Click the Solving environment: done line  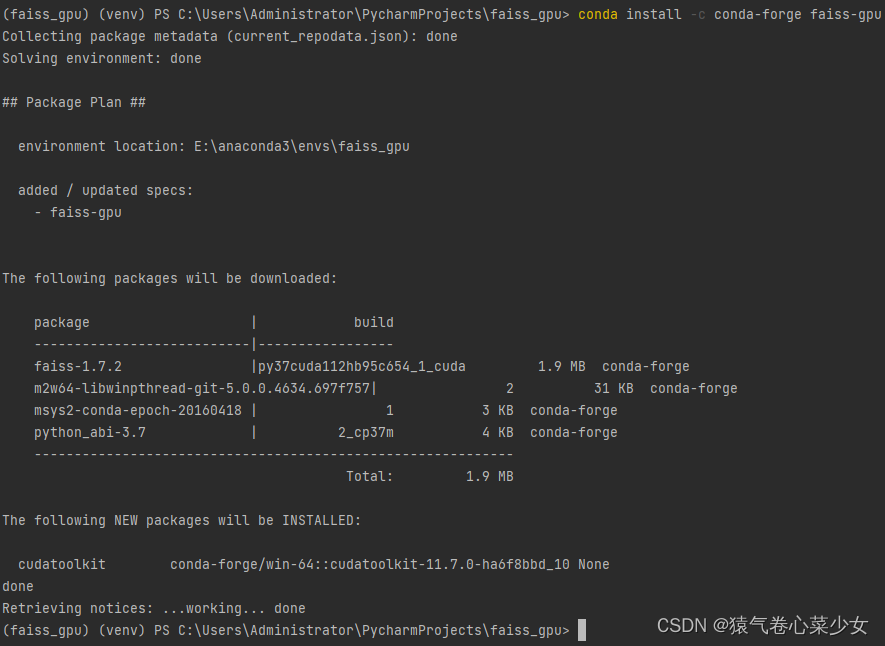click(x=103, y=58)
